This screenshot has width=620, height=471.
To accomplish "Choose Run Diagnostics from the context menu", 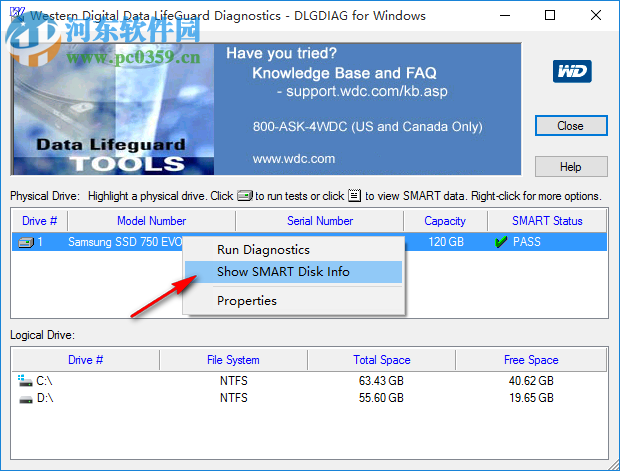I will pyautogui.click(x=293, y=250).
